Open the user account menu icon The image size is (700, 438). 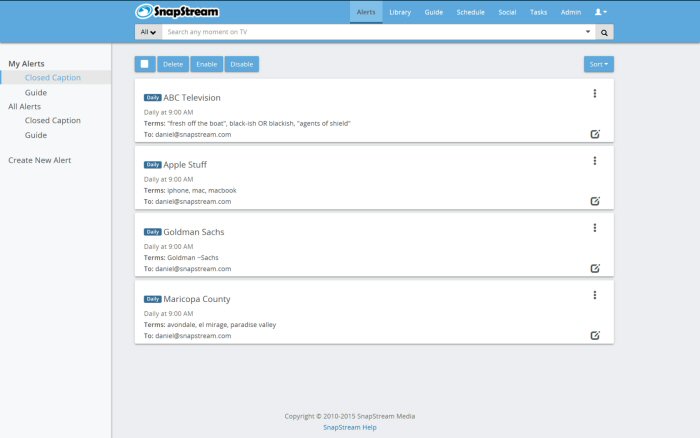[x=600, y=12]
